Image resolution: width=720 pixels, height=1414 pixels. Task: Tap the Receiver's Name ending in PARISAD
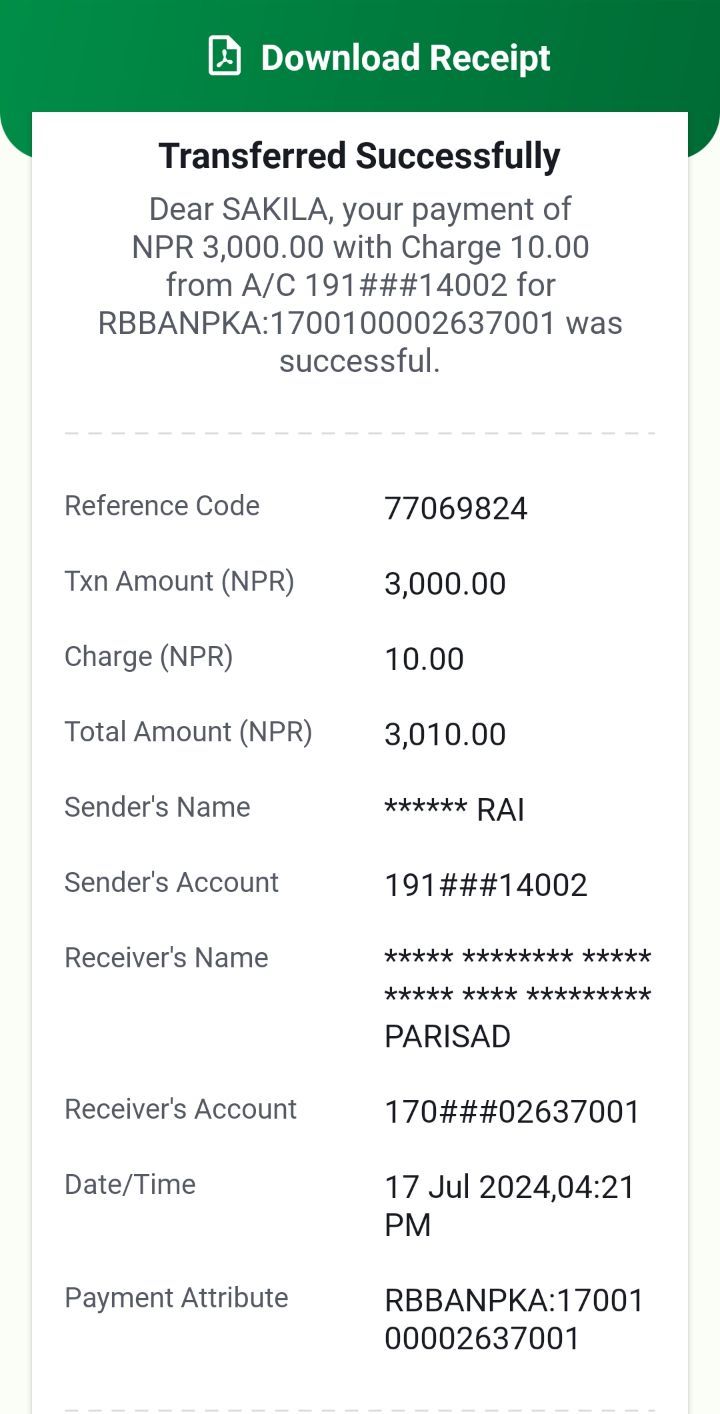point(518,997)
